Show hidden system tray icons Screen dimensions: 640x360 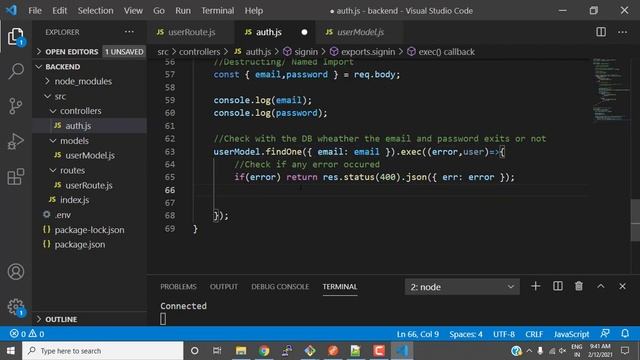coord(529,351)
